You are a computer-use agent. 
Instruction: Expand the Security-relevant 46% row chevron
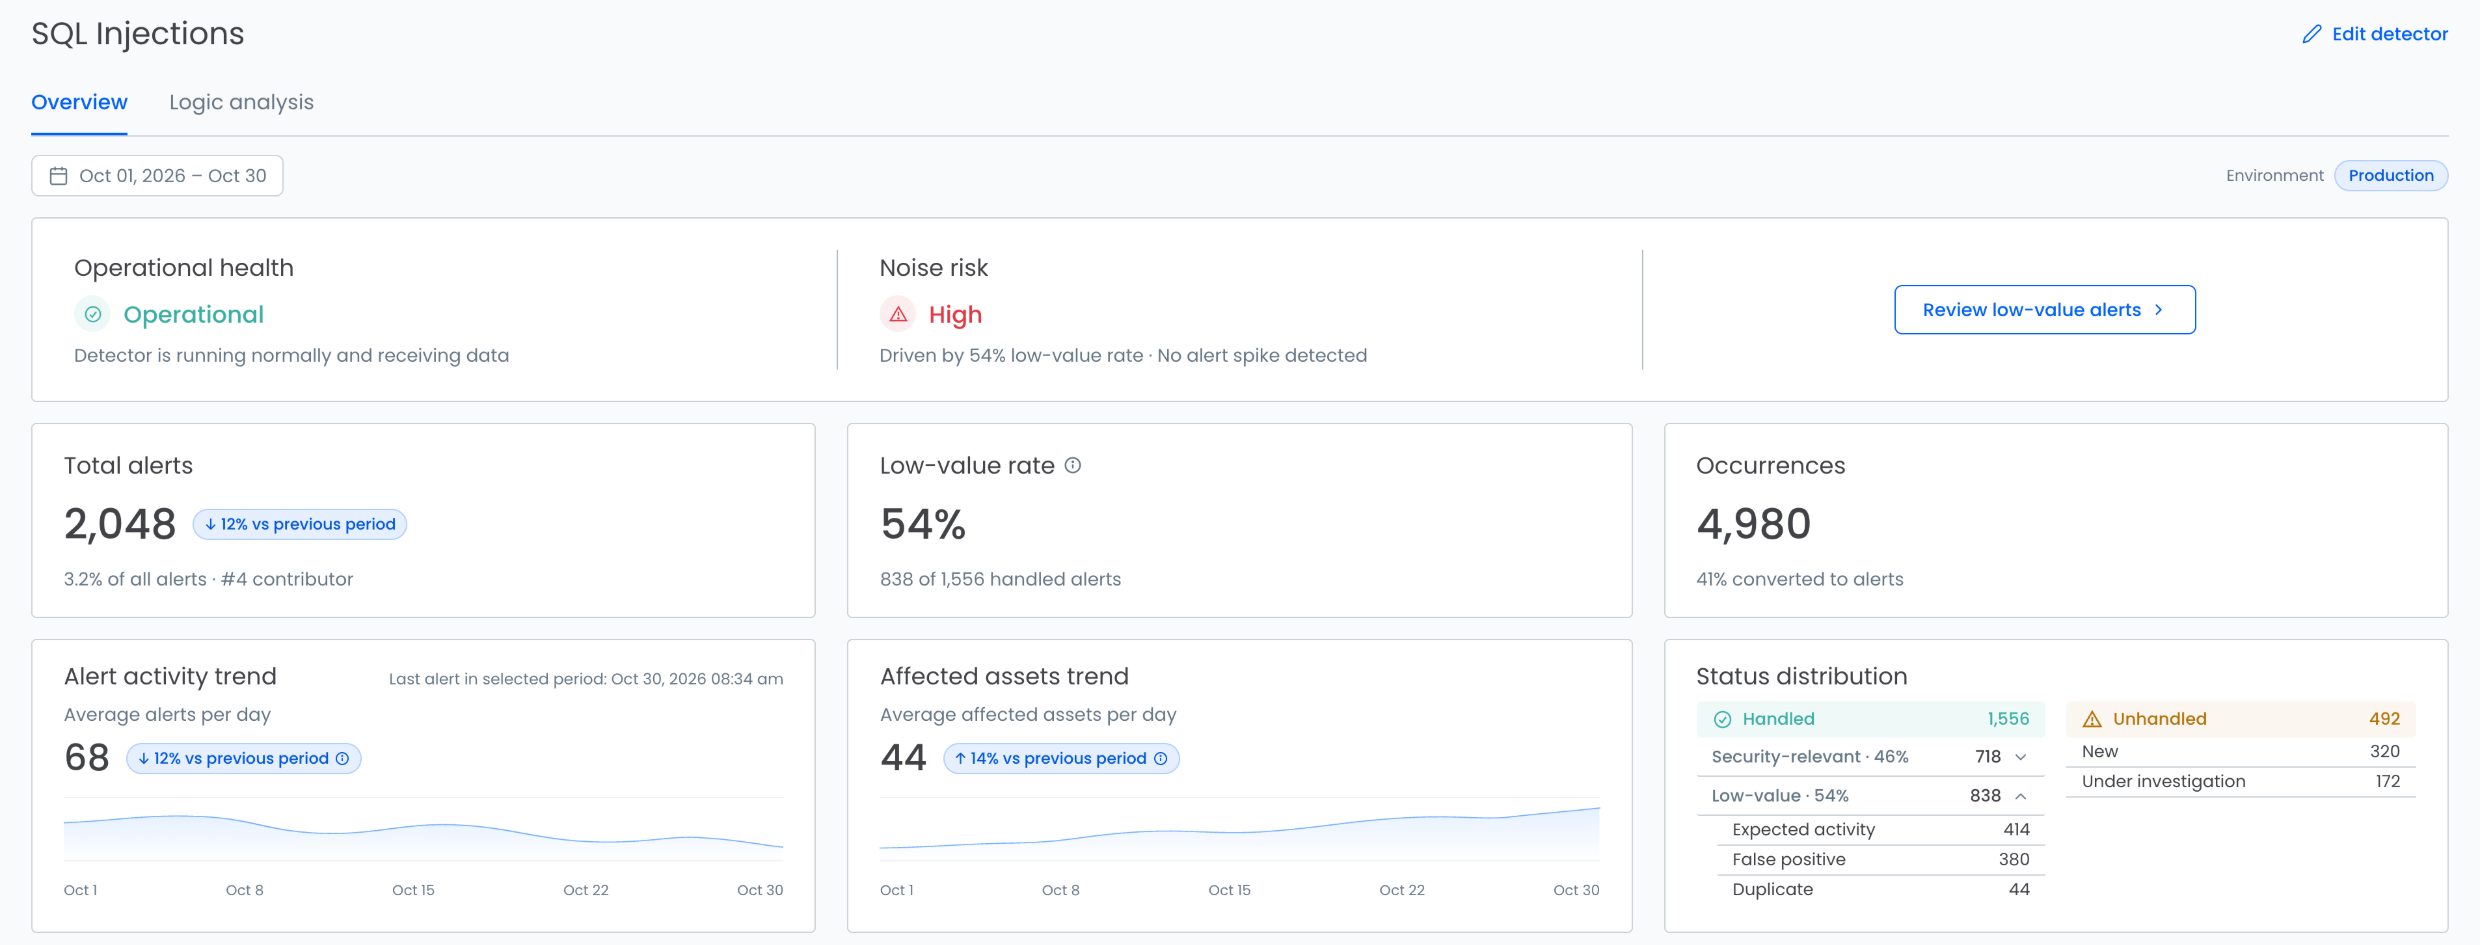pos(2021,757)
